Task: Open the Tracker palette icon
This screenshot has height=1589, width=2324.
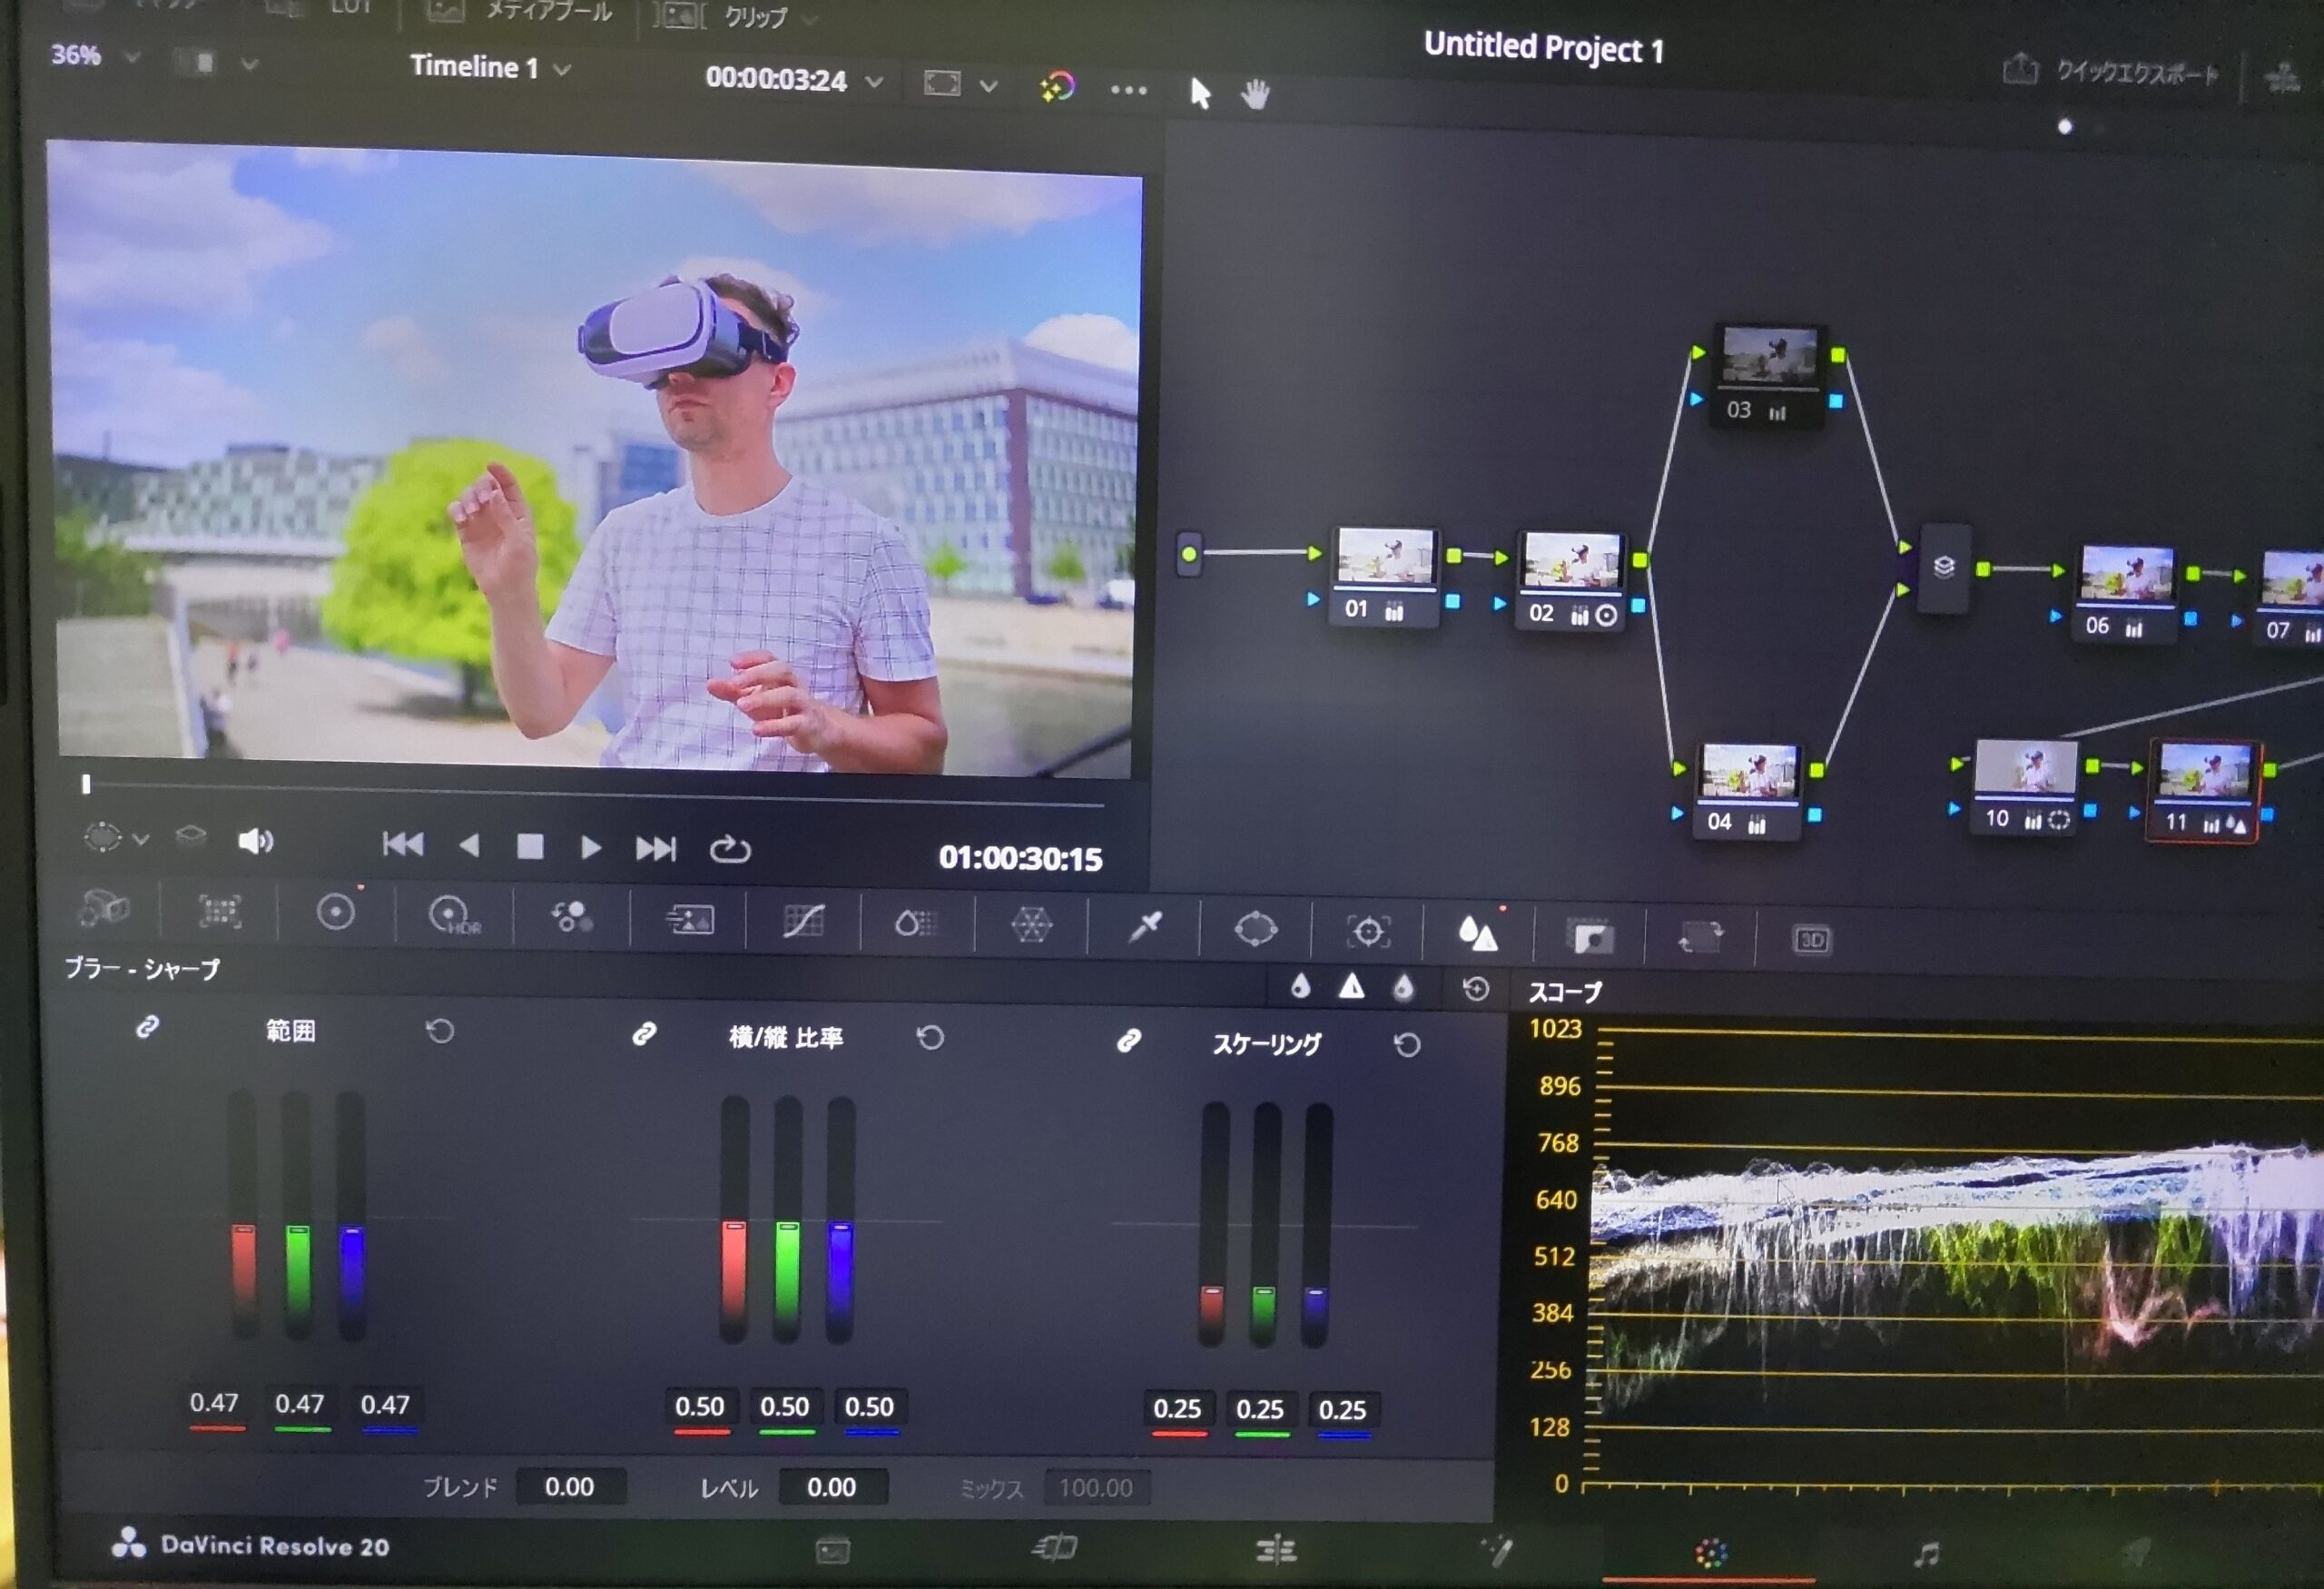Action: 1368,932
